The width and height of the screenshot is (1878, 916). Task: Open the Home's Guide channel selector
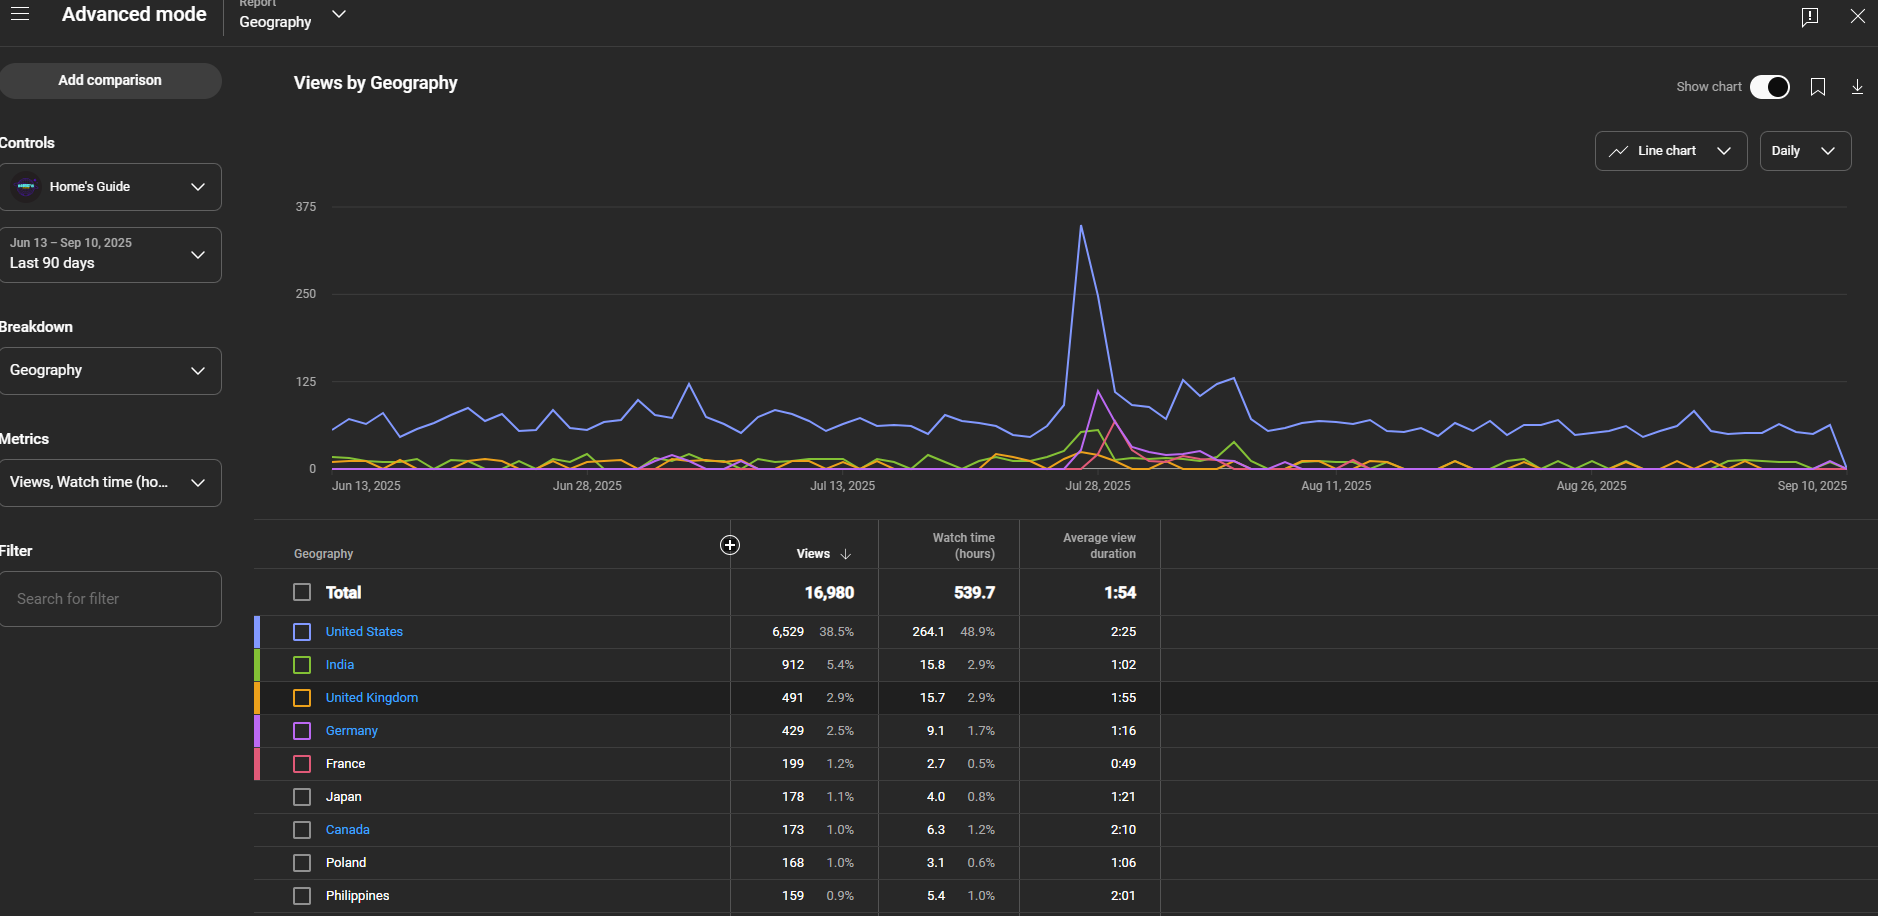(110, 187)
